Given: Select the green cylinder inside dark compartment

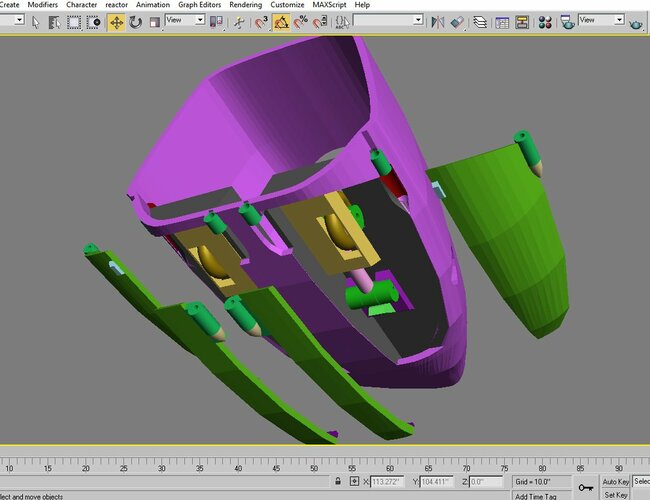Looking at the screenshot, I should pos(372,294).
